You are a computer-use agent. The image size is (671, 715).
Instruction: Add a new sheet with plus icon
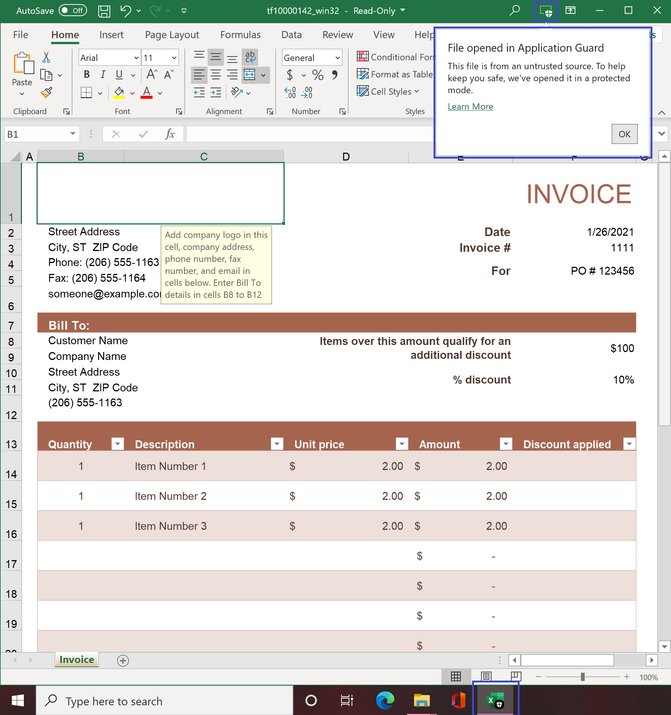coord(123,660)
